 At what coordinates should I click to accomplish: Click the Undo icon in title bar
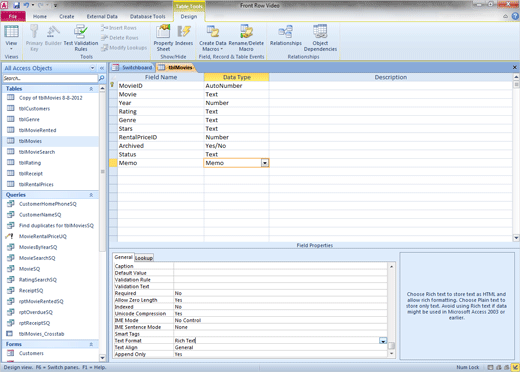26,5
